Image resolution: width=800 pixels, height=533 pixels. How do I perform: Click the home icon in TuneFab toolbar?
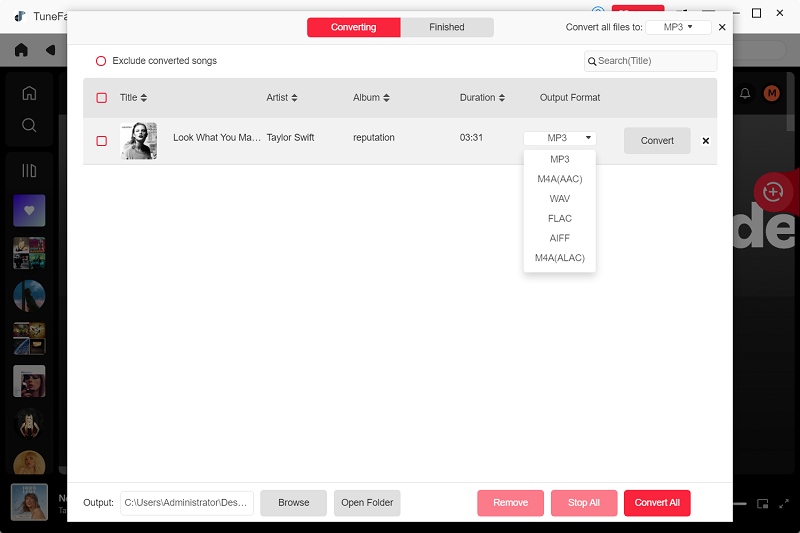tap(21, 50)
